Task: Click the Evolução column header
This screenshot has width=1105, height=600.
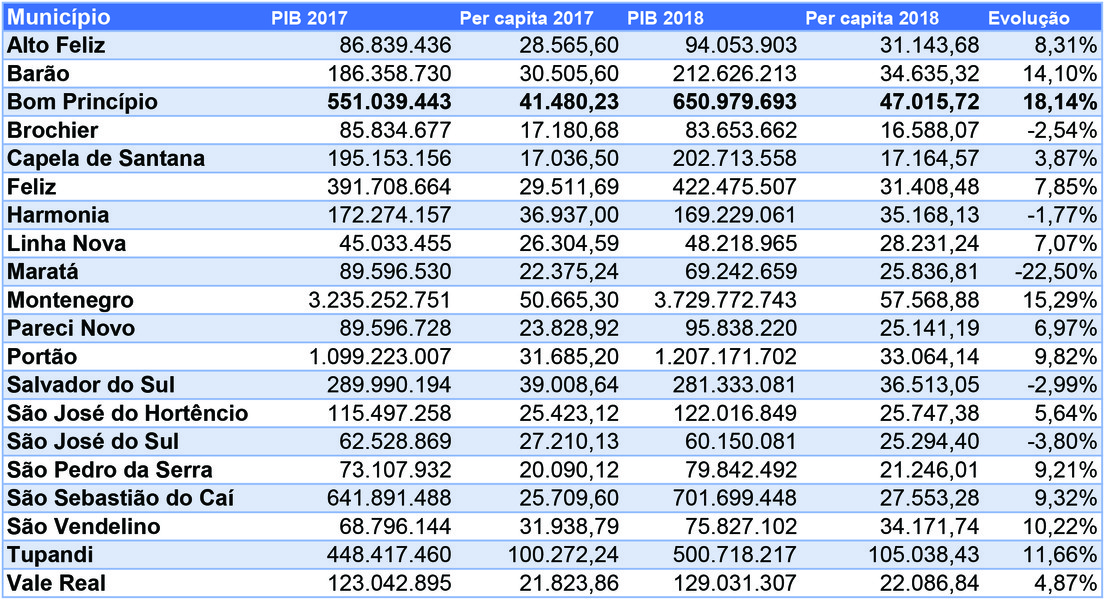Action: [x=1029, y=18]
